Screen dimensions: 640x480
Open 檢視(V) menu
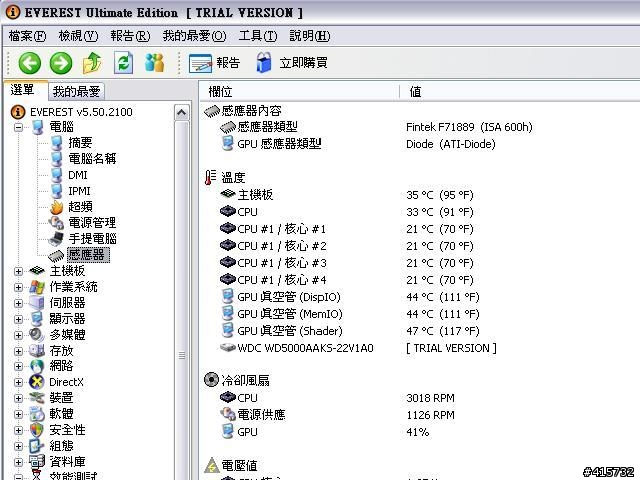78,36
